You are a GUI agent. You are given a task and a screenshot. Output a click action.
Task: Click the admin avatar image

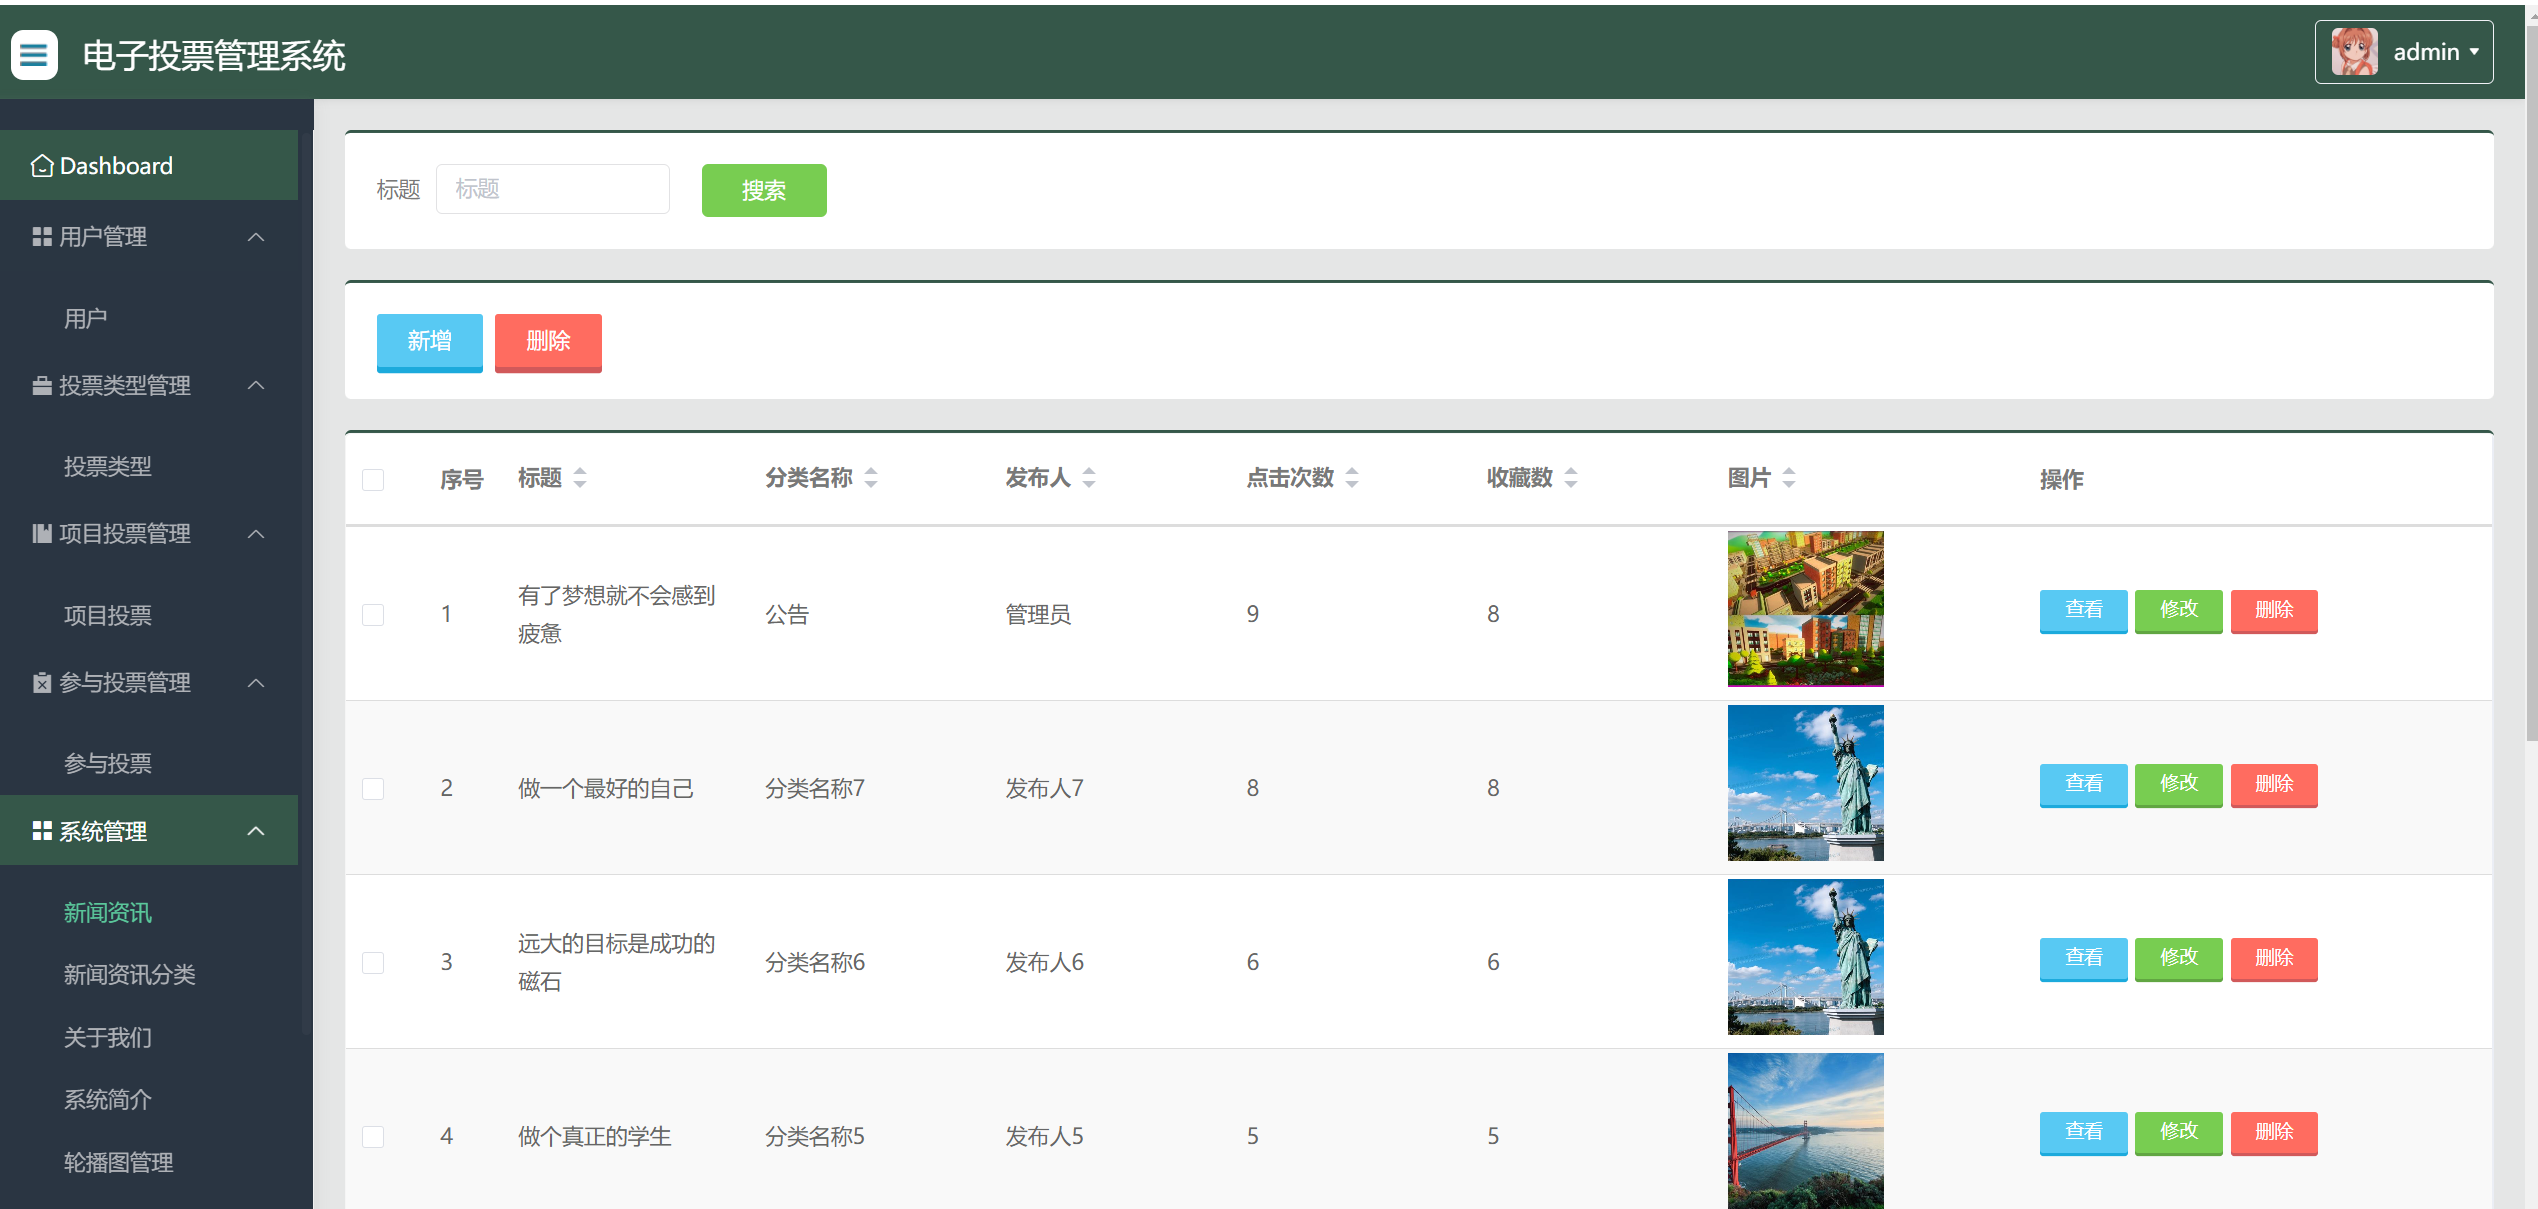tap(2355, 51)
